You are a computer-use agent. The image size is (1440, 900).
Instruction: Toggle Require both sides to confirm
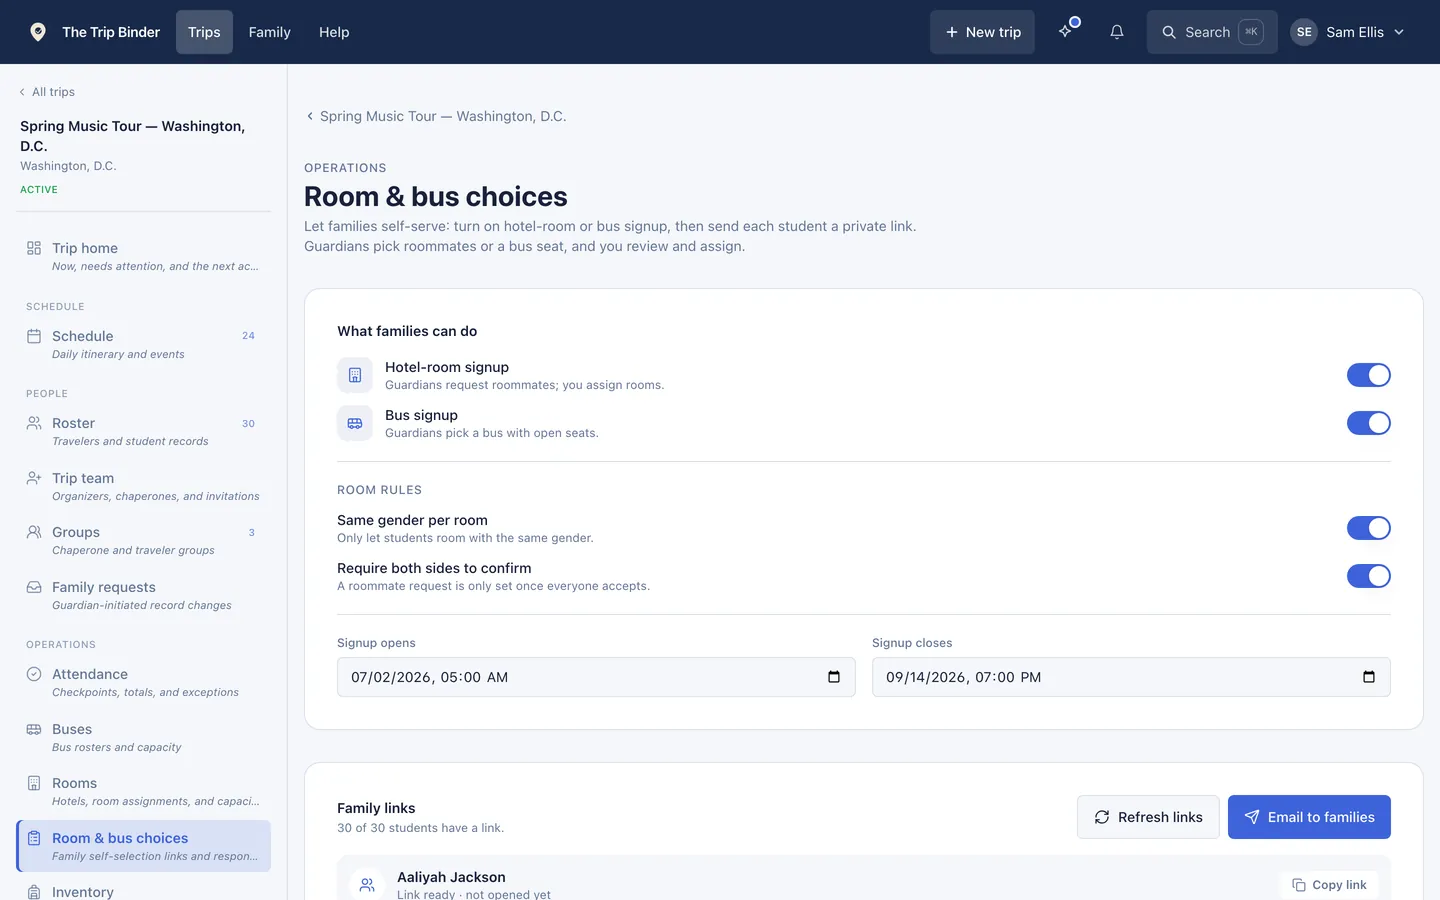[x=1369, y=576]
